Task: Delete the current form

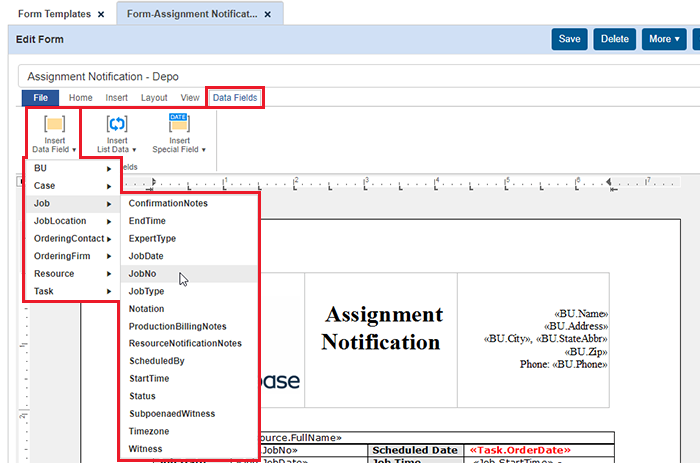Action: click(614, 39)
